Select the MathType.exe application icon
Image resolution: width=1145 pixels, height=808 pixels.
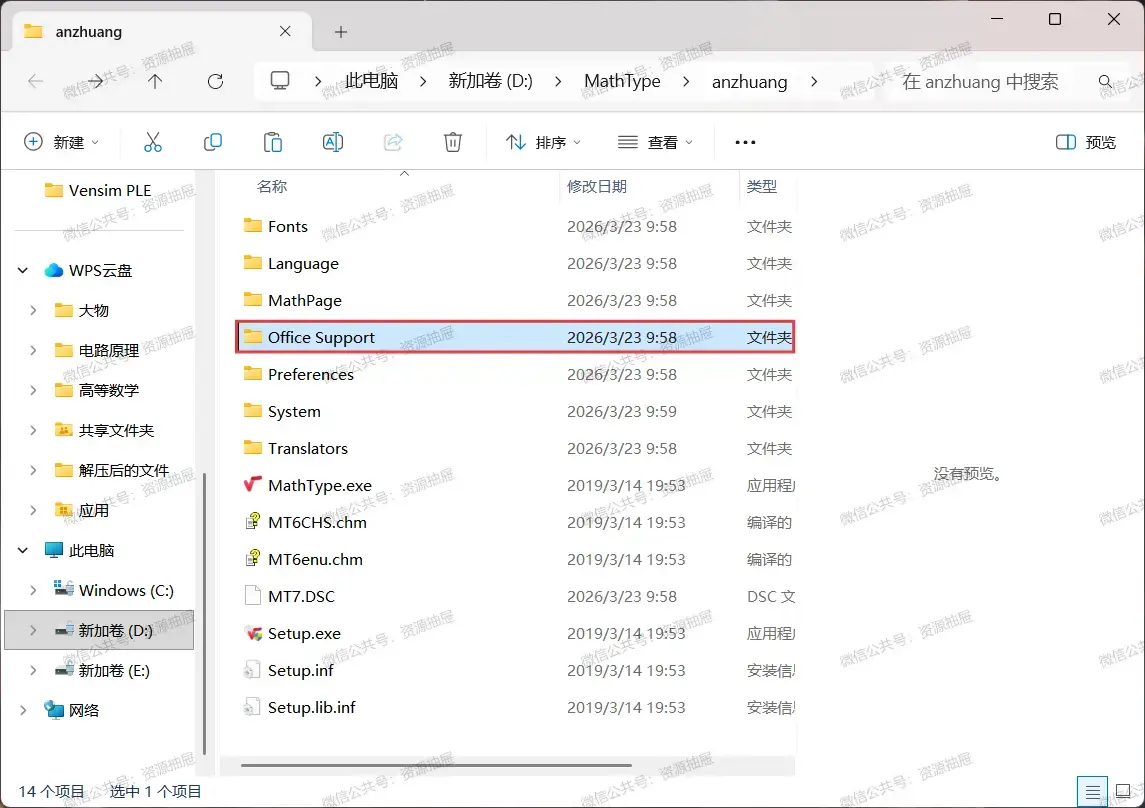(252, 485)
